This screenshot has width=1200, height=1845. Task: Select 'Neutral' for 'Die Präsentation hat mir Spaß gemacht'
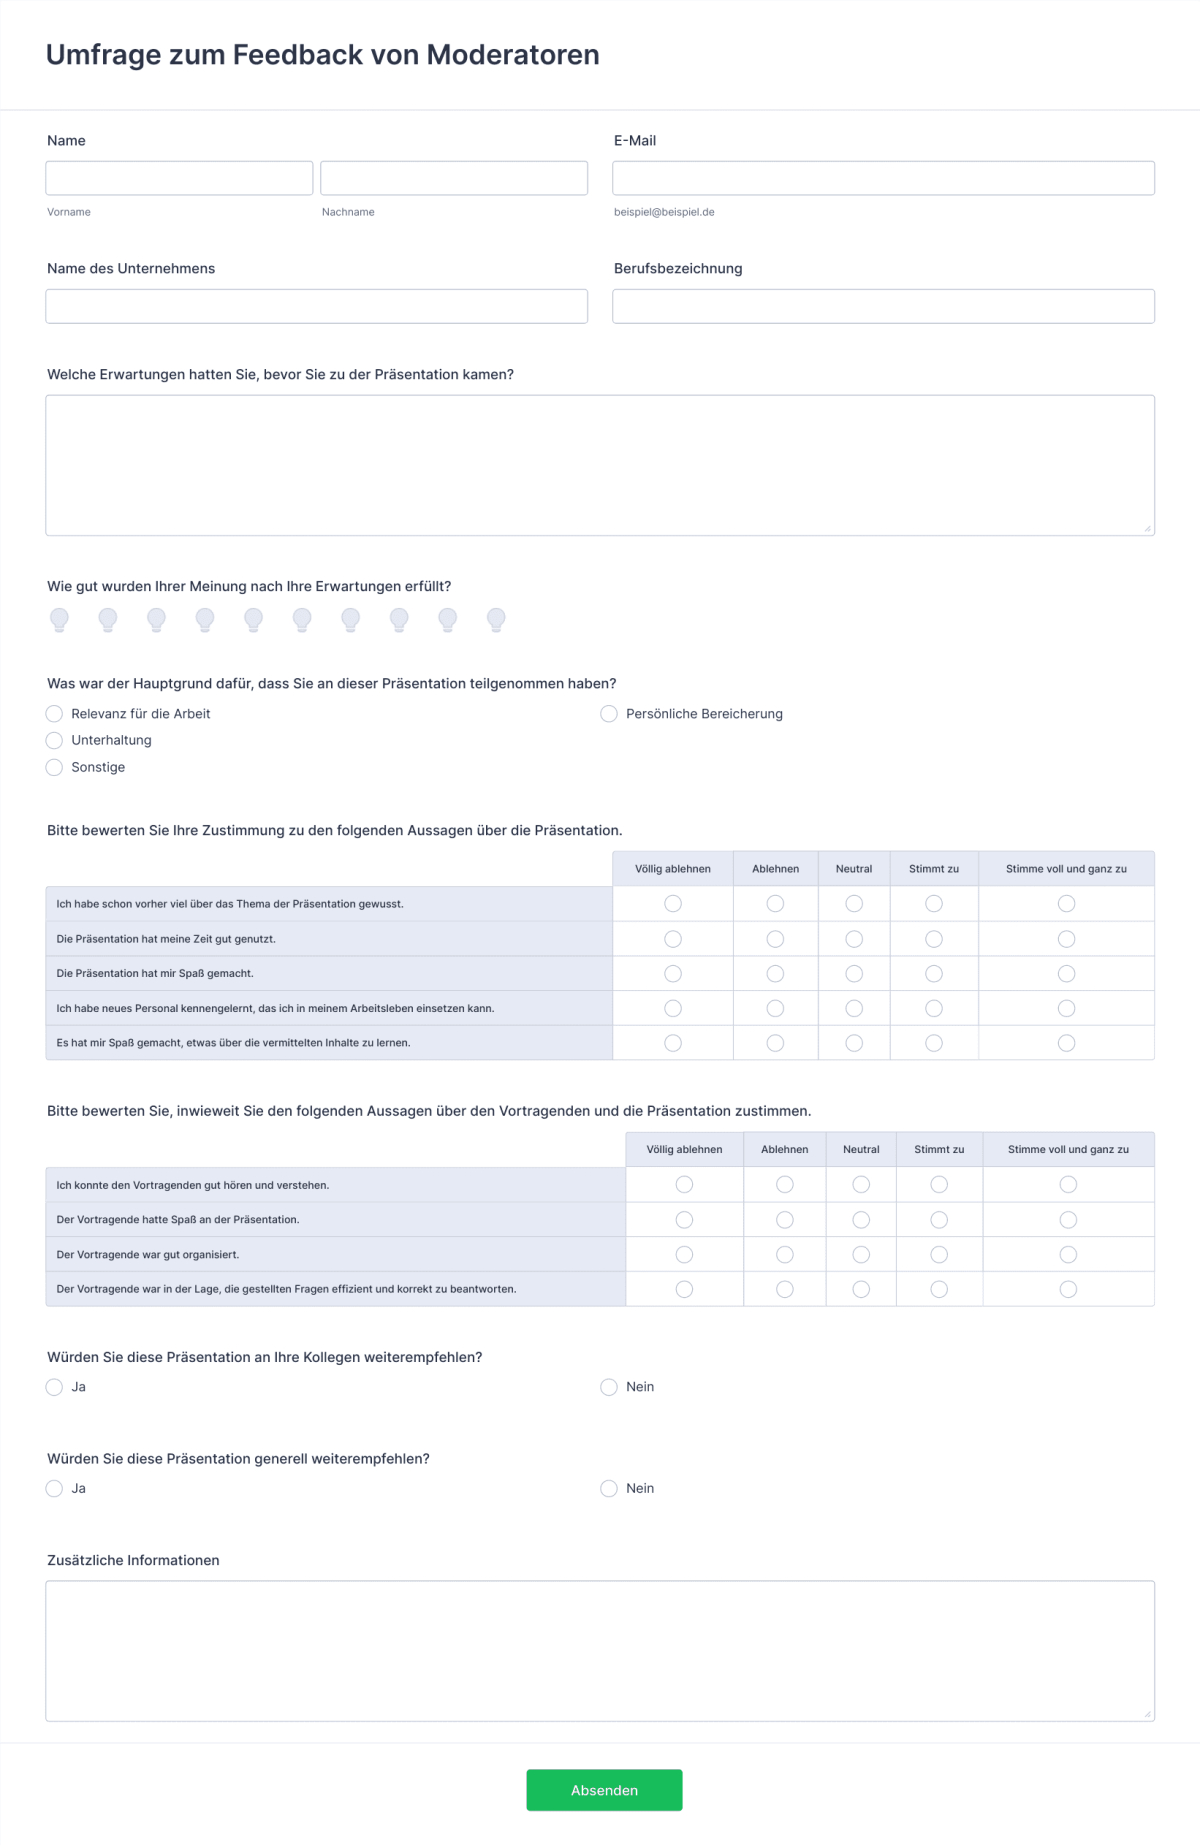(853, 973)
